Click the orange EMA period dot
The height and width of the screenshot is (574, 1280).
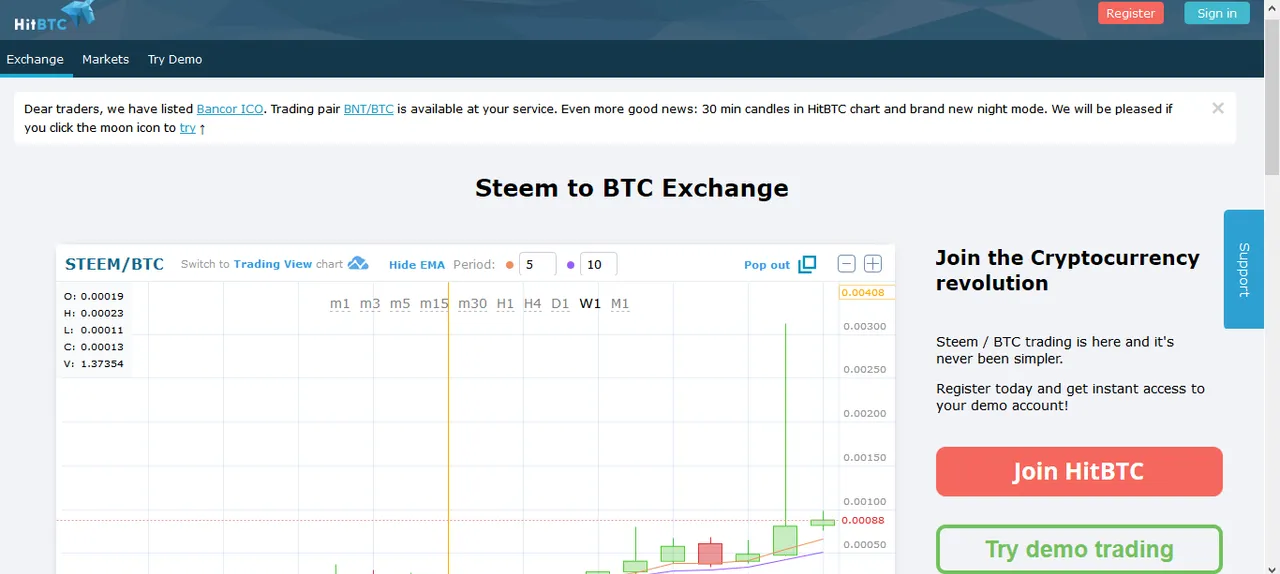click(510, 265)
